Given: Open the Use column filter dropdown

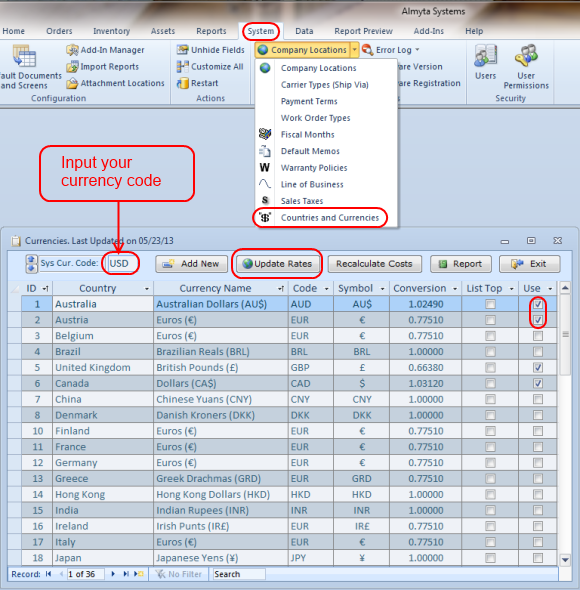Looking at the screenshot, I should point(550,289).
